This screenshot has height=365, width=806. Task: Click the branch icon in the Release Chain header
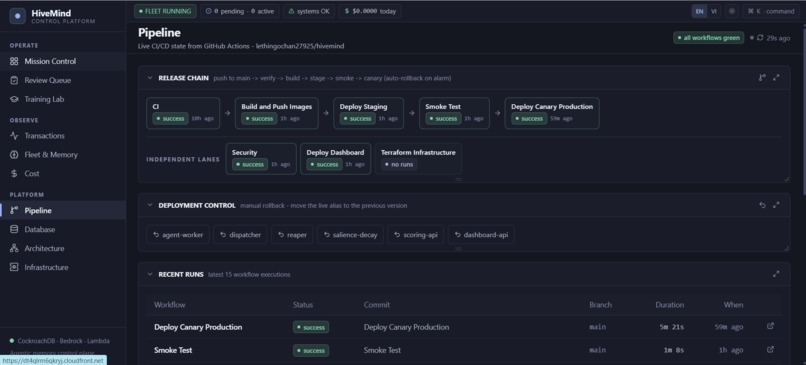point(762,78)
